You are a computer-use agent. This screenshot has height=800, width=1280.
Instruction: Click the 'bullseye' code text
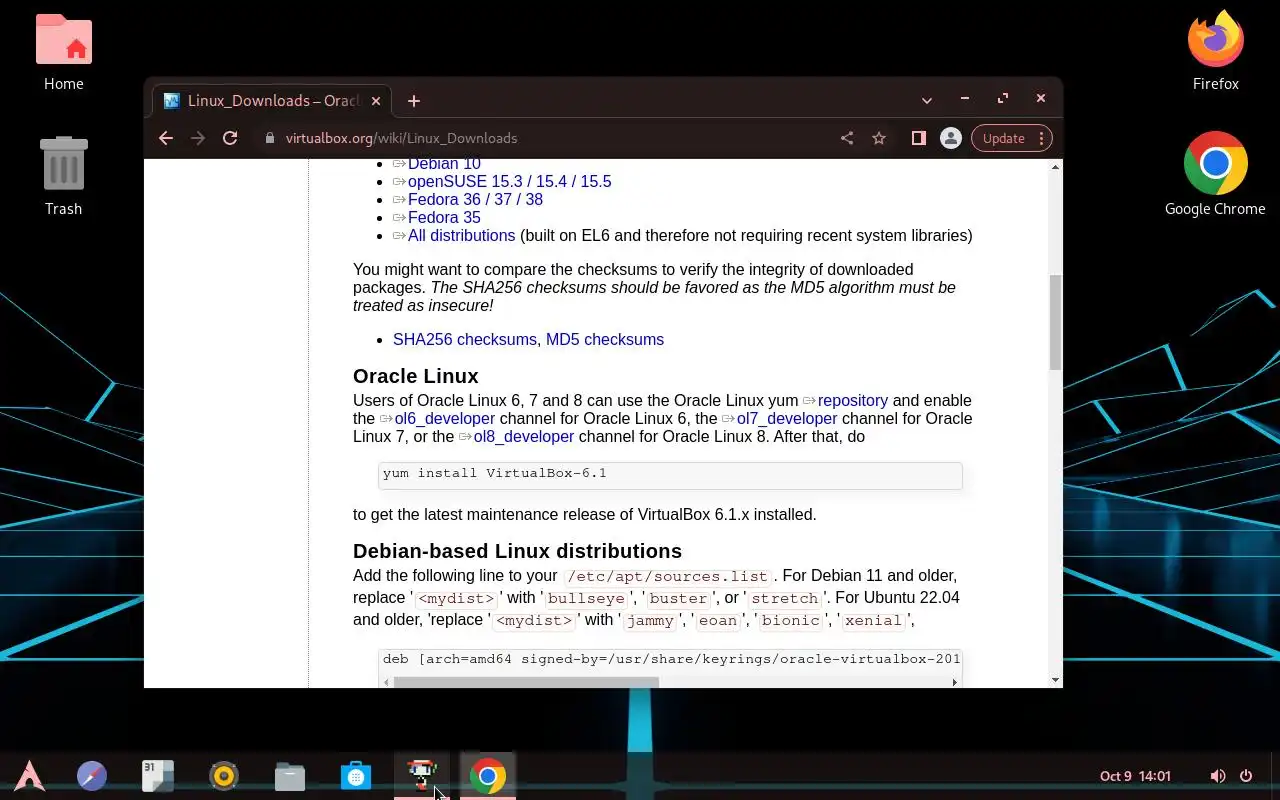pos(586,598)
